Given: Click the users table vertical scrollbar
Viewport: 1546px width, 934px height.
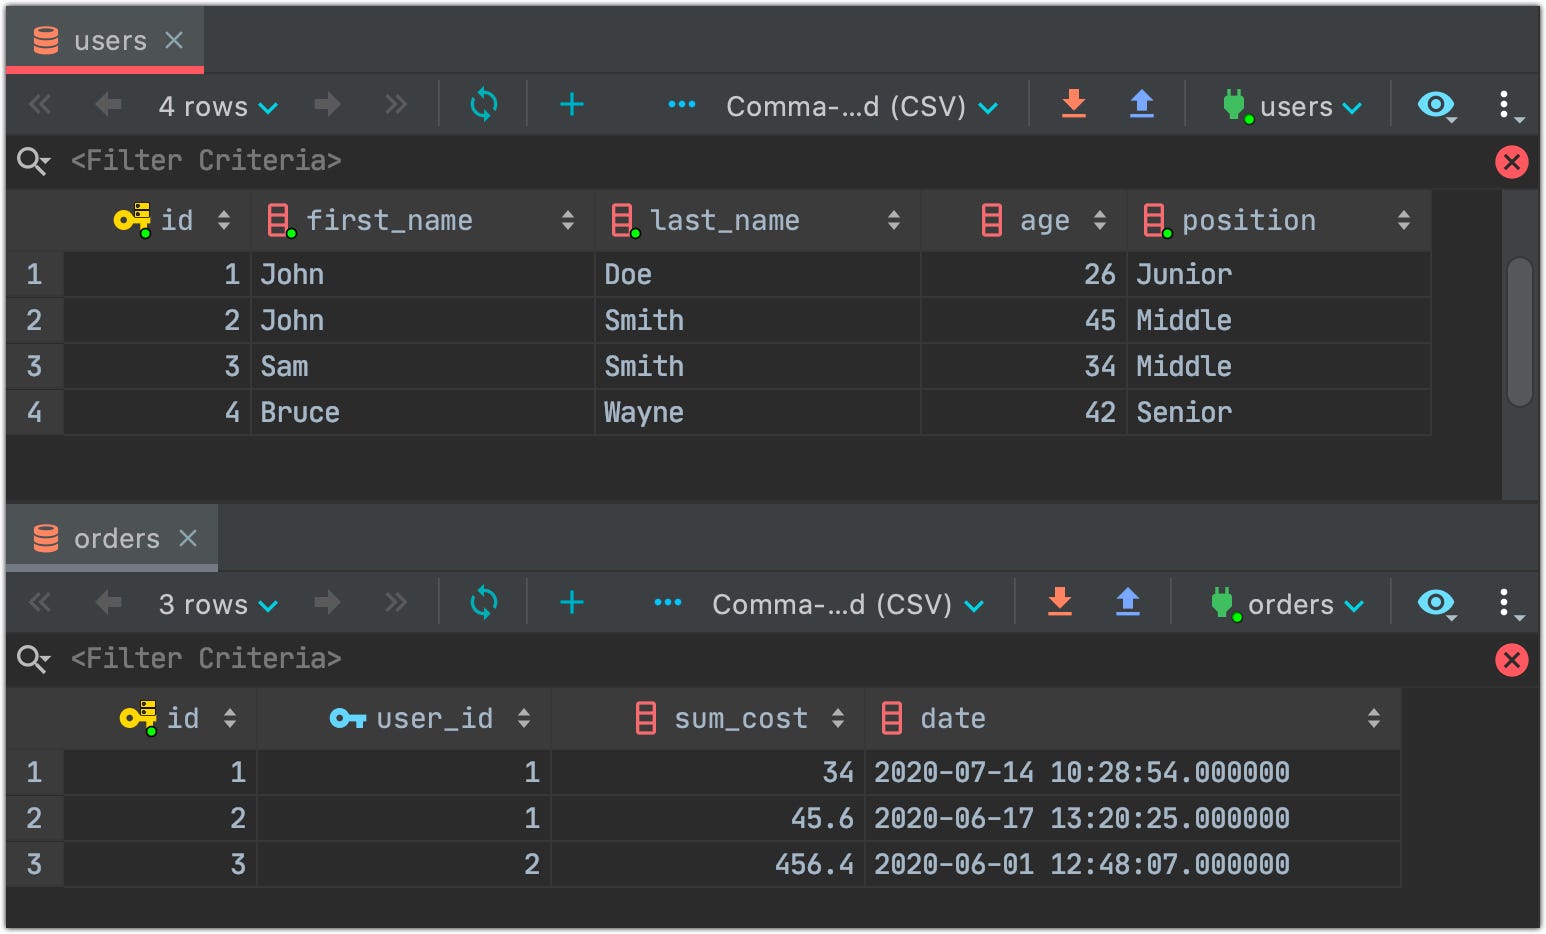Looking at the screenshot, I should (x=1520, y=332).
